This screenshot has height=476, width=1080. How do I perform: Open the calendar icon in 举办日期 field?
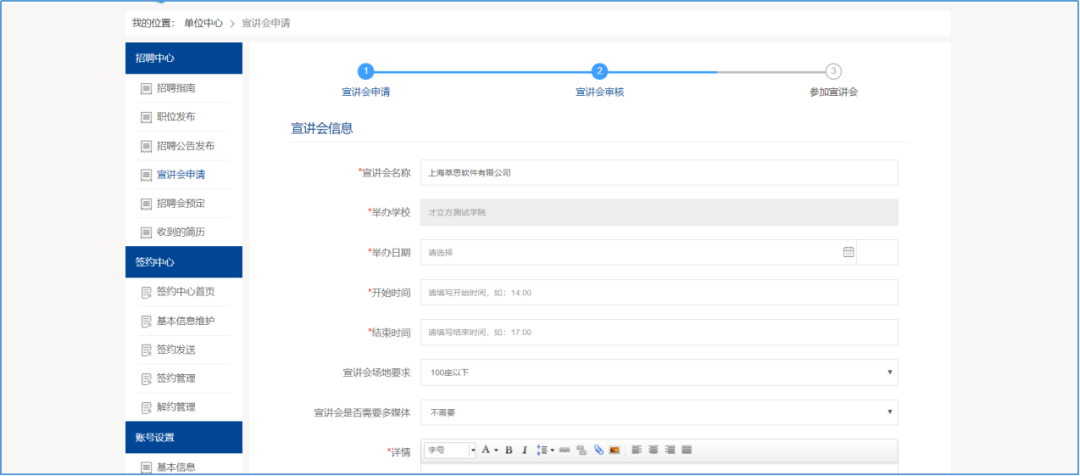(x=848, y=252)
